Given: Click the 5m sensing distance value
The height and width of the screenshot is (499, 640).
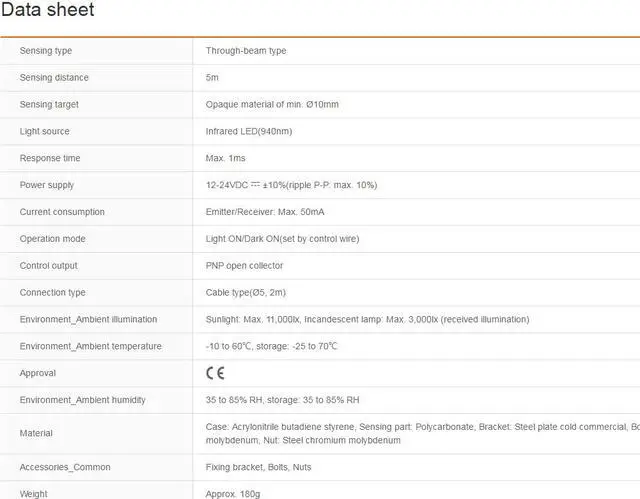Looking at the screenshot, I should coord(212,78).
